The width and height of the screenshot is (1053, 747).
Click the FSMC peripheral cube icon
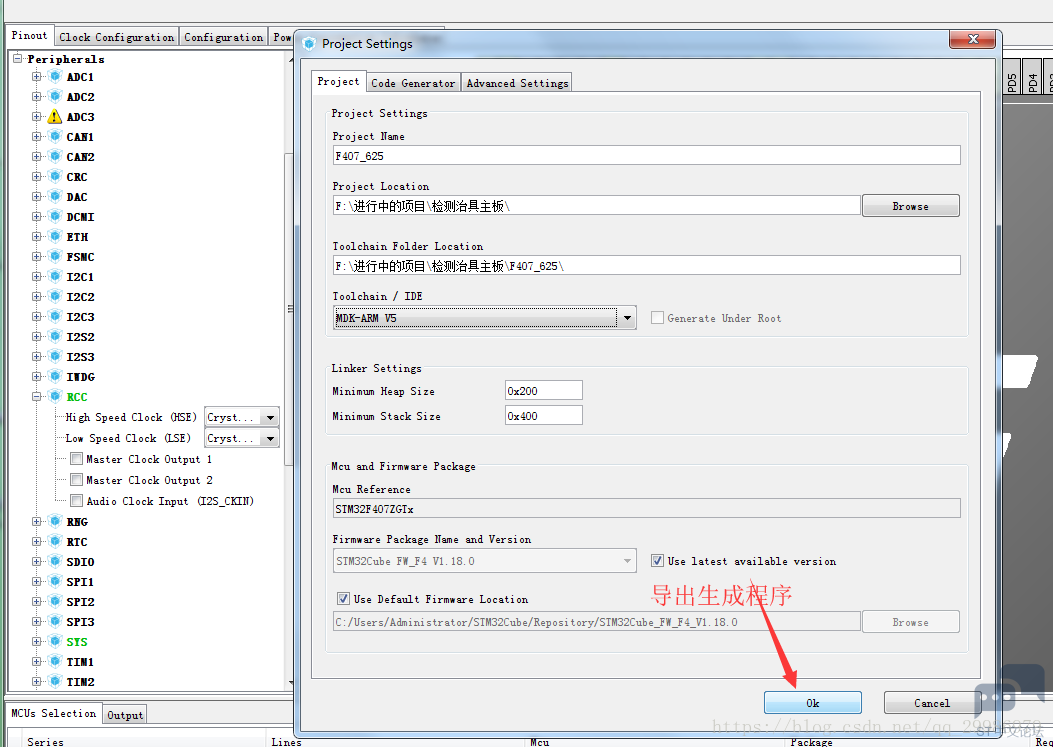pyautogui.click(x=55, y=257)
